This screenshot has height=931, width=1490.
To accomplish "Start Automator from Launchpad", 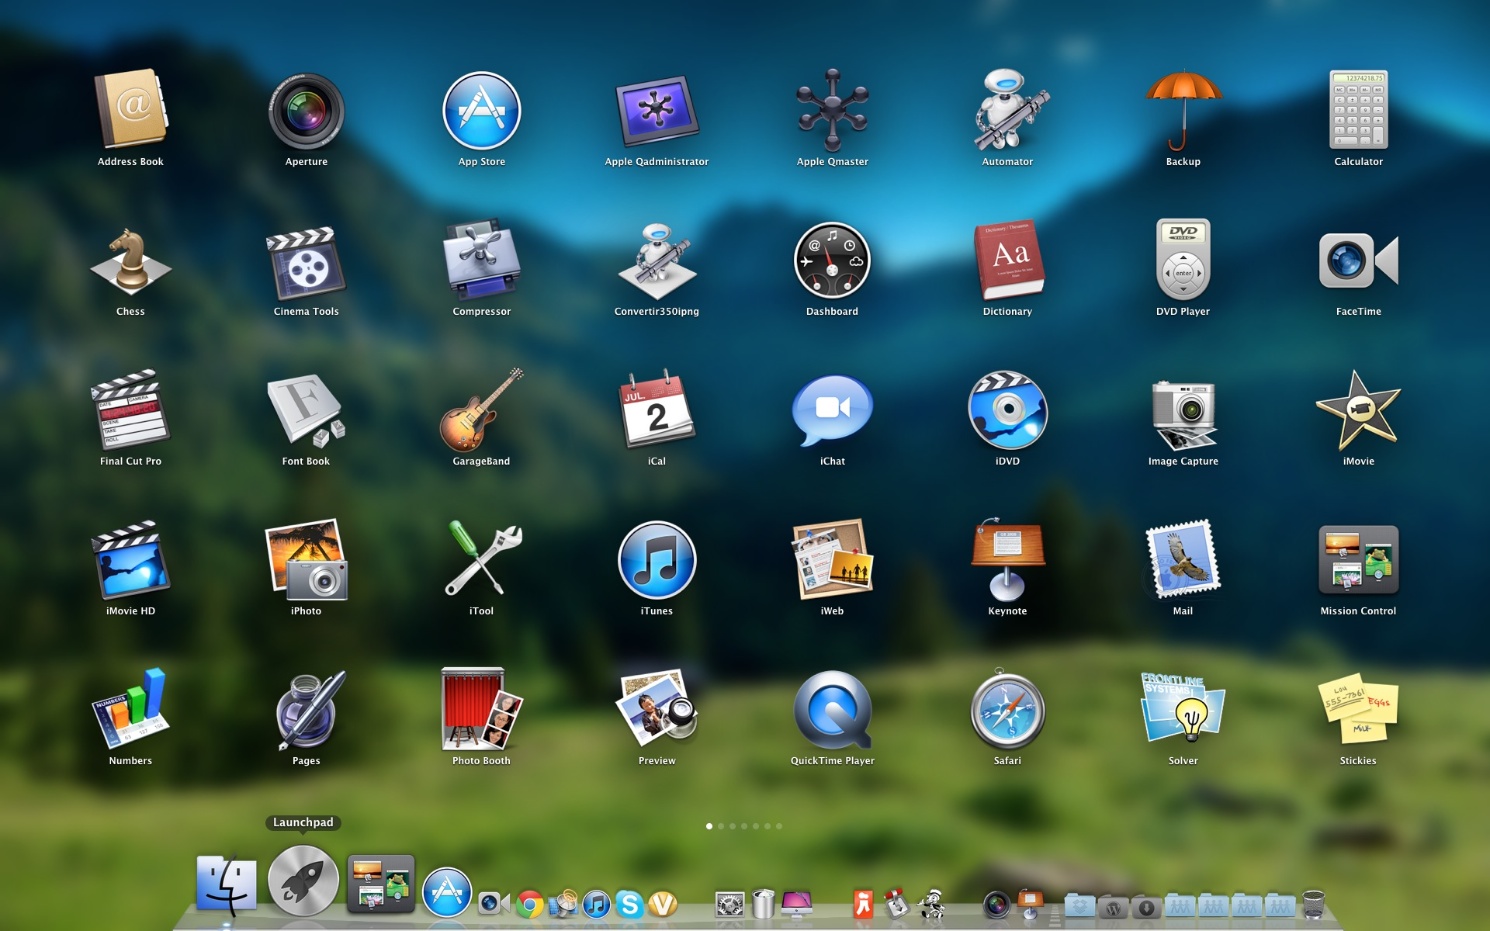I will click(x=1008, y=110).
